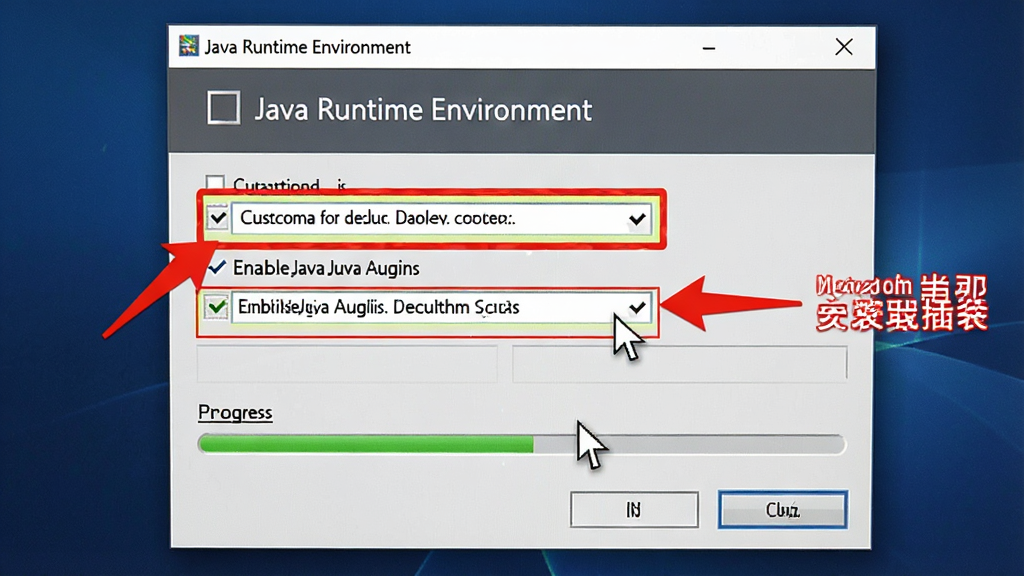Viewport: 1024px width, 576px height.
Task: Click the IN button
Action: (634, 509)
